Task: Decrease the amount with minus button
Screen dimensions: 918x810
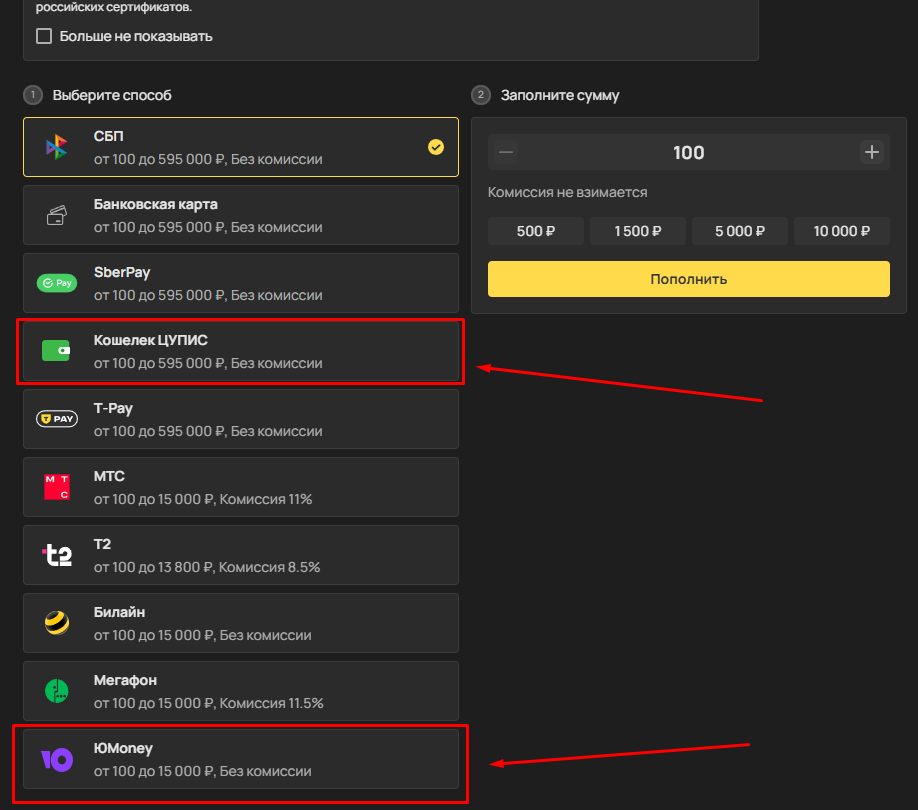Action: [506, 152]
